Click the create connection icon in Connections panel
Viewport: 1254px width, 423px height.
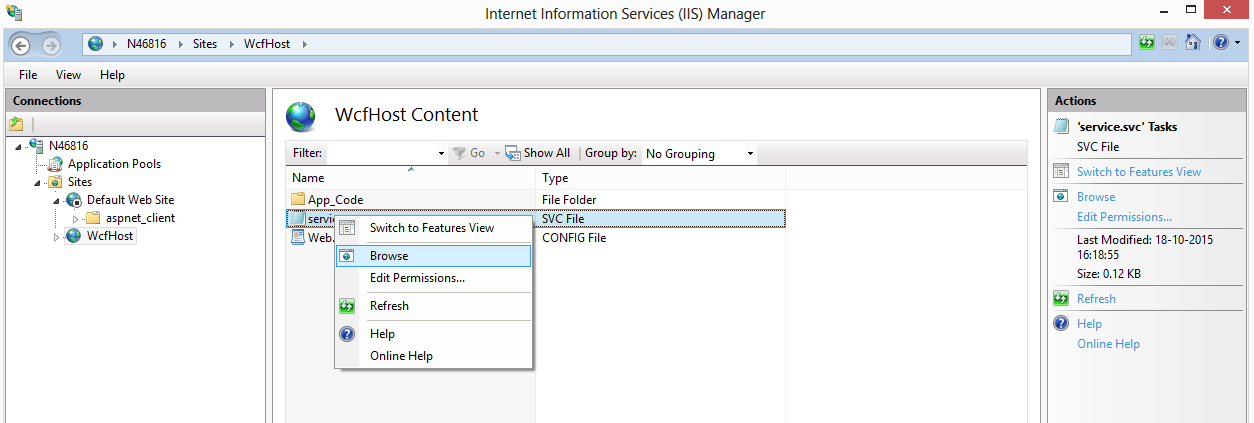tap(16, 124)
